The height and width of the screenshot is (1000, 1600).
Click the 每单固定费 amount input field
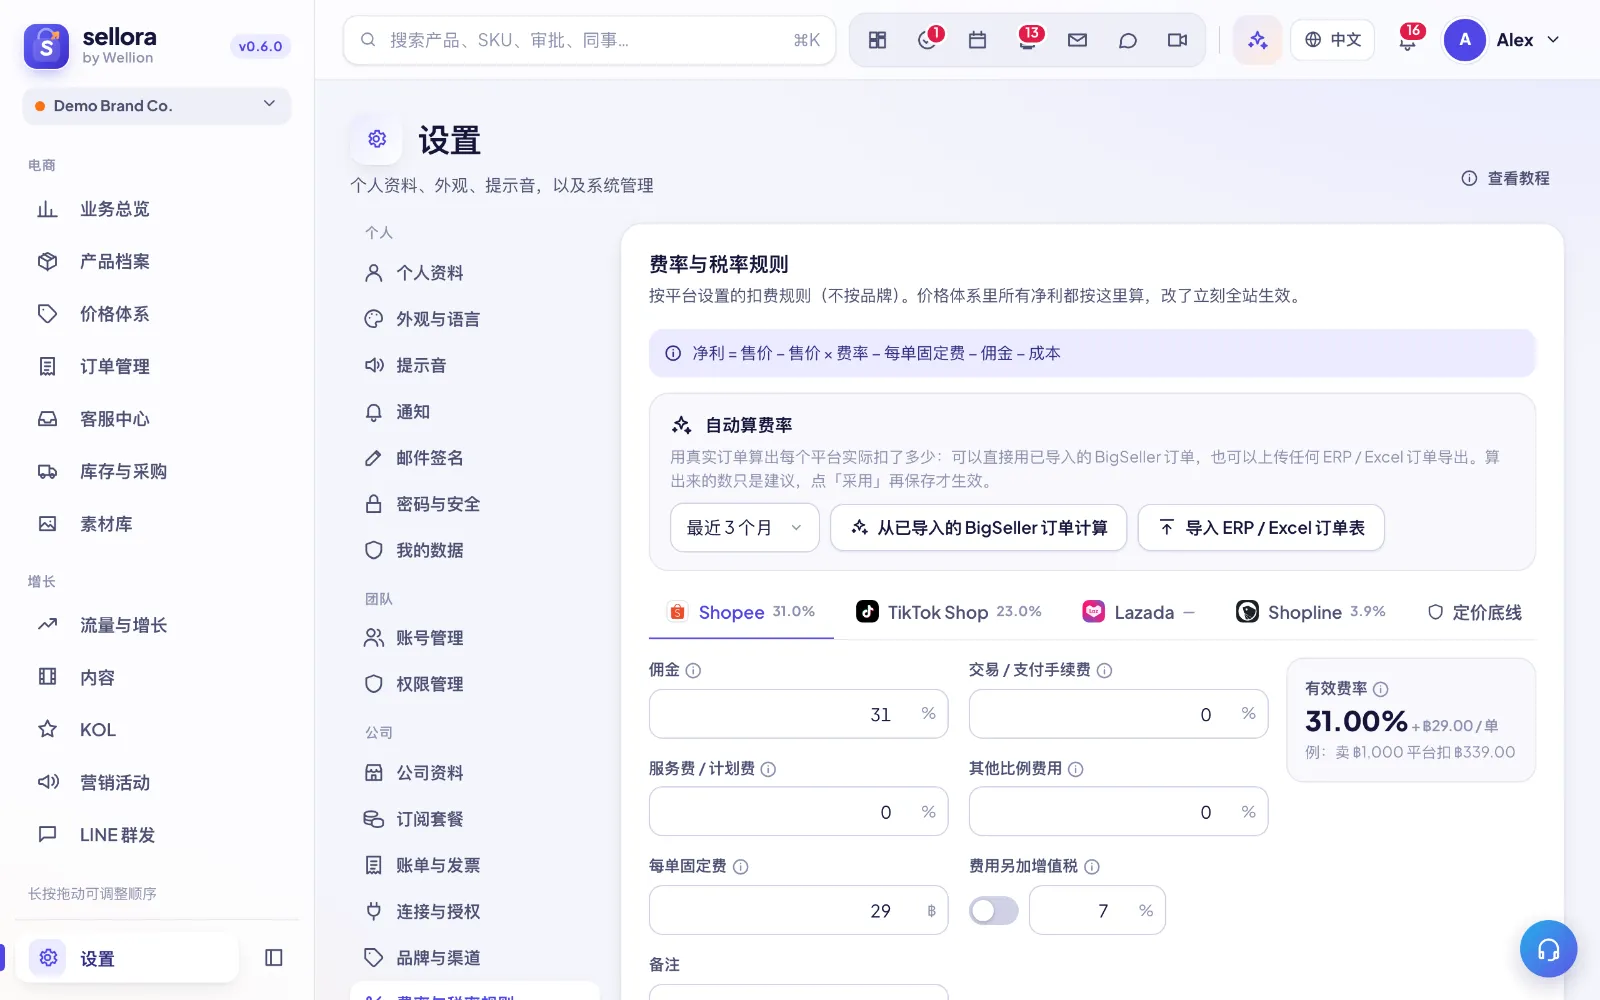pyautogui.click(x=798, y=910)
